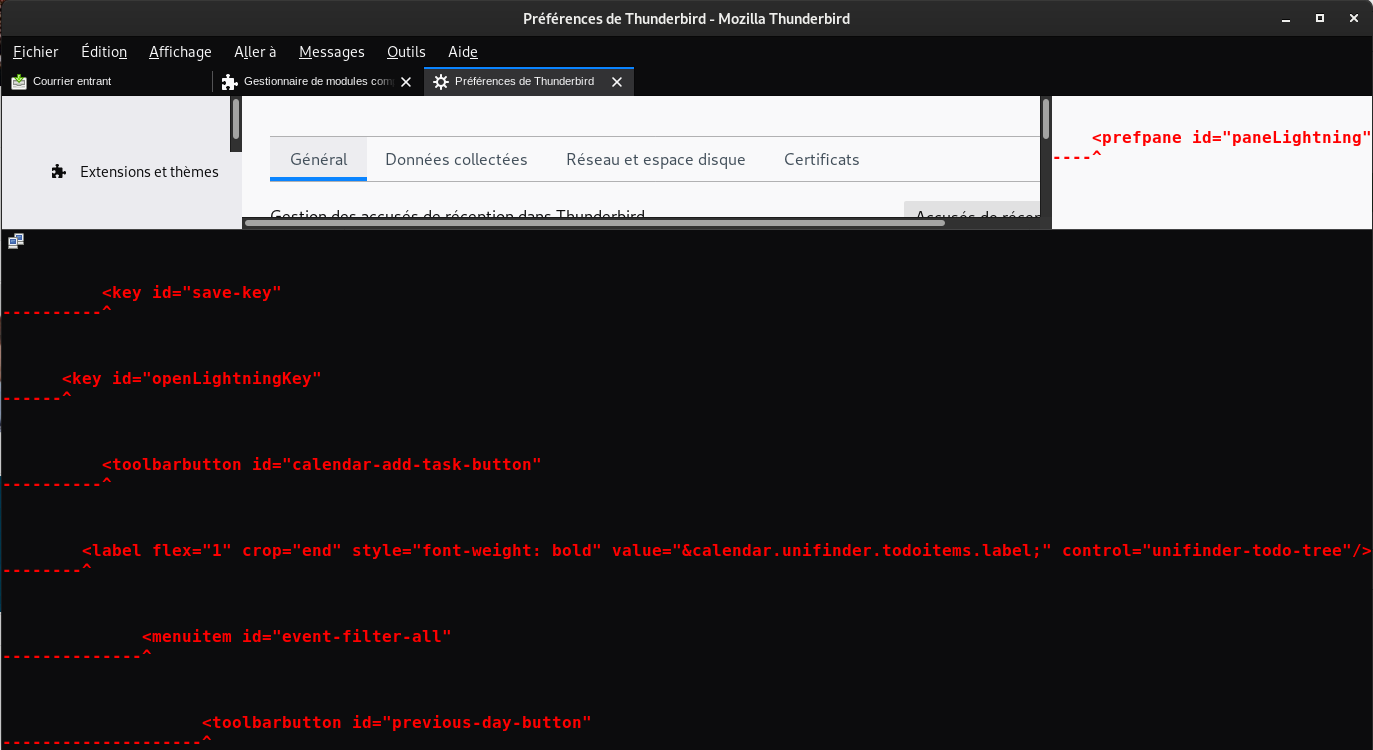
Task: Open the Réseau et espace disque tab
Action: 656,159
